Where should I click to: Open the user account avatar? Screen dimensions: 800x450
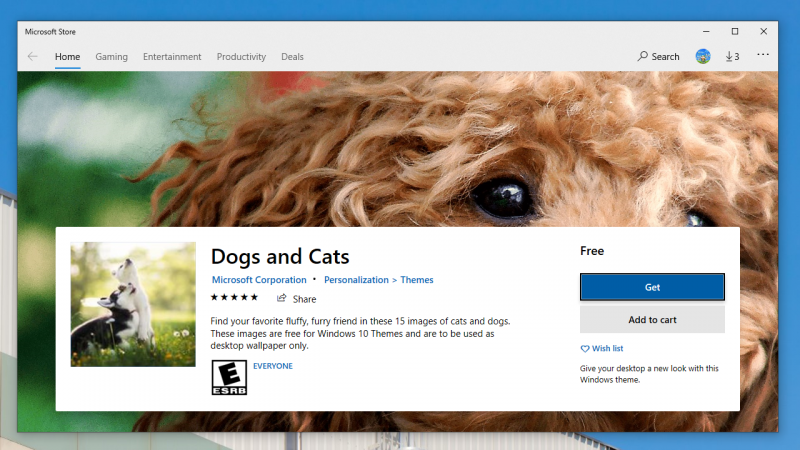pos(703,56)
